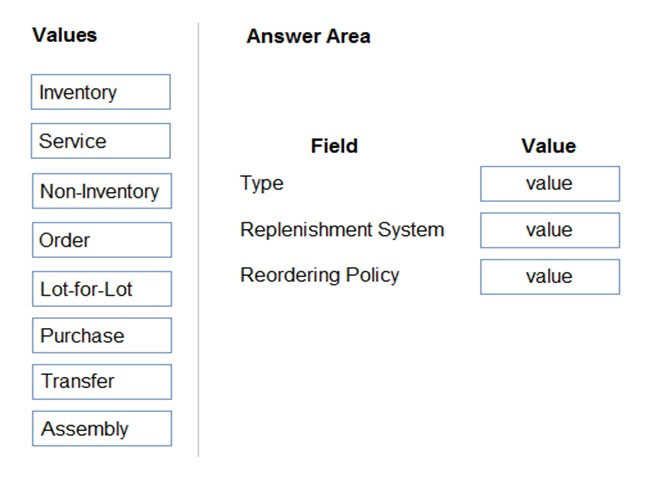This screenshot has height=481, width=651.
Task: Pick the Non-Inventory value box
Action: click(x=102, y=191)
